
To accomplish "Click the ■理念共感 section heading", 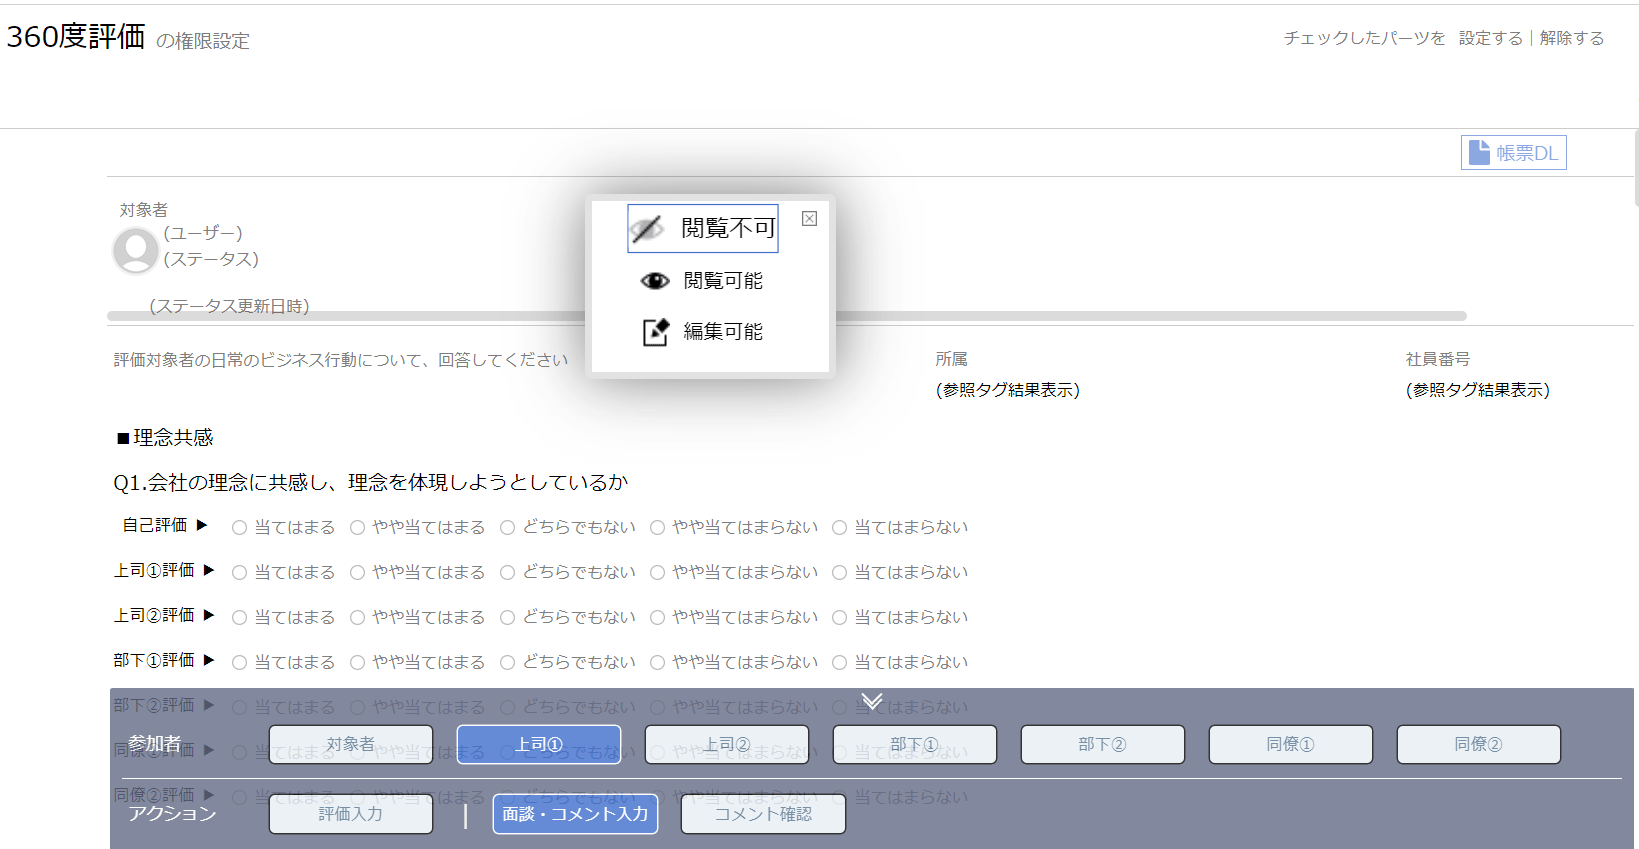I will point(165,438).
